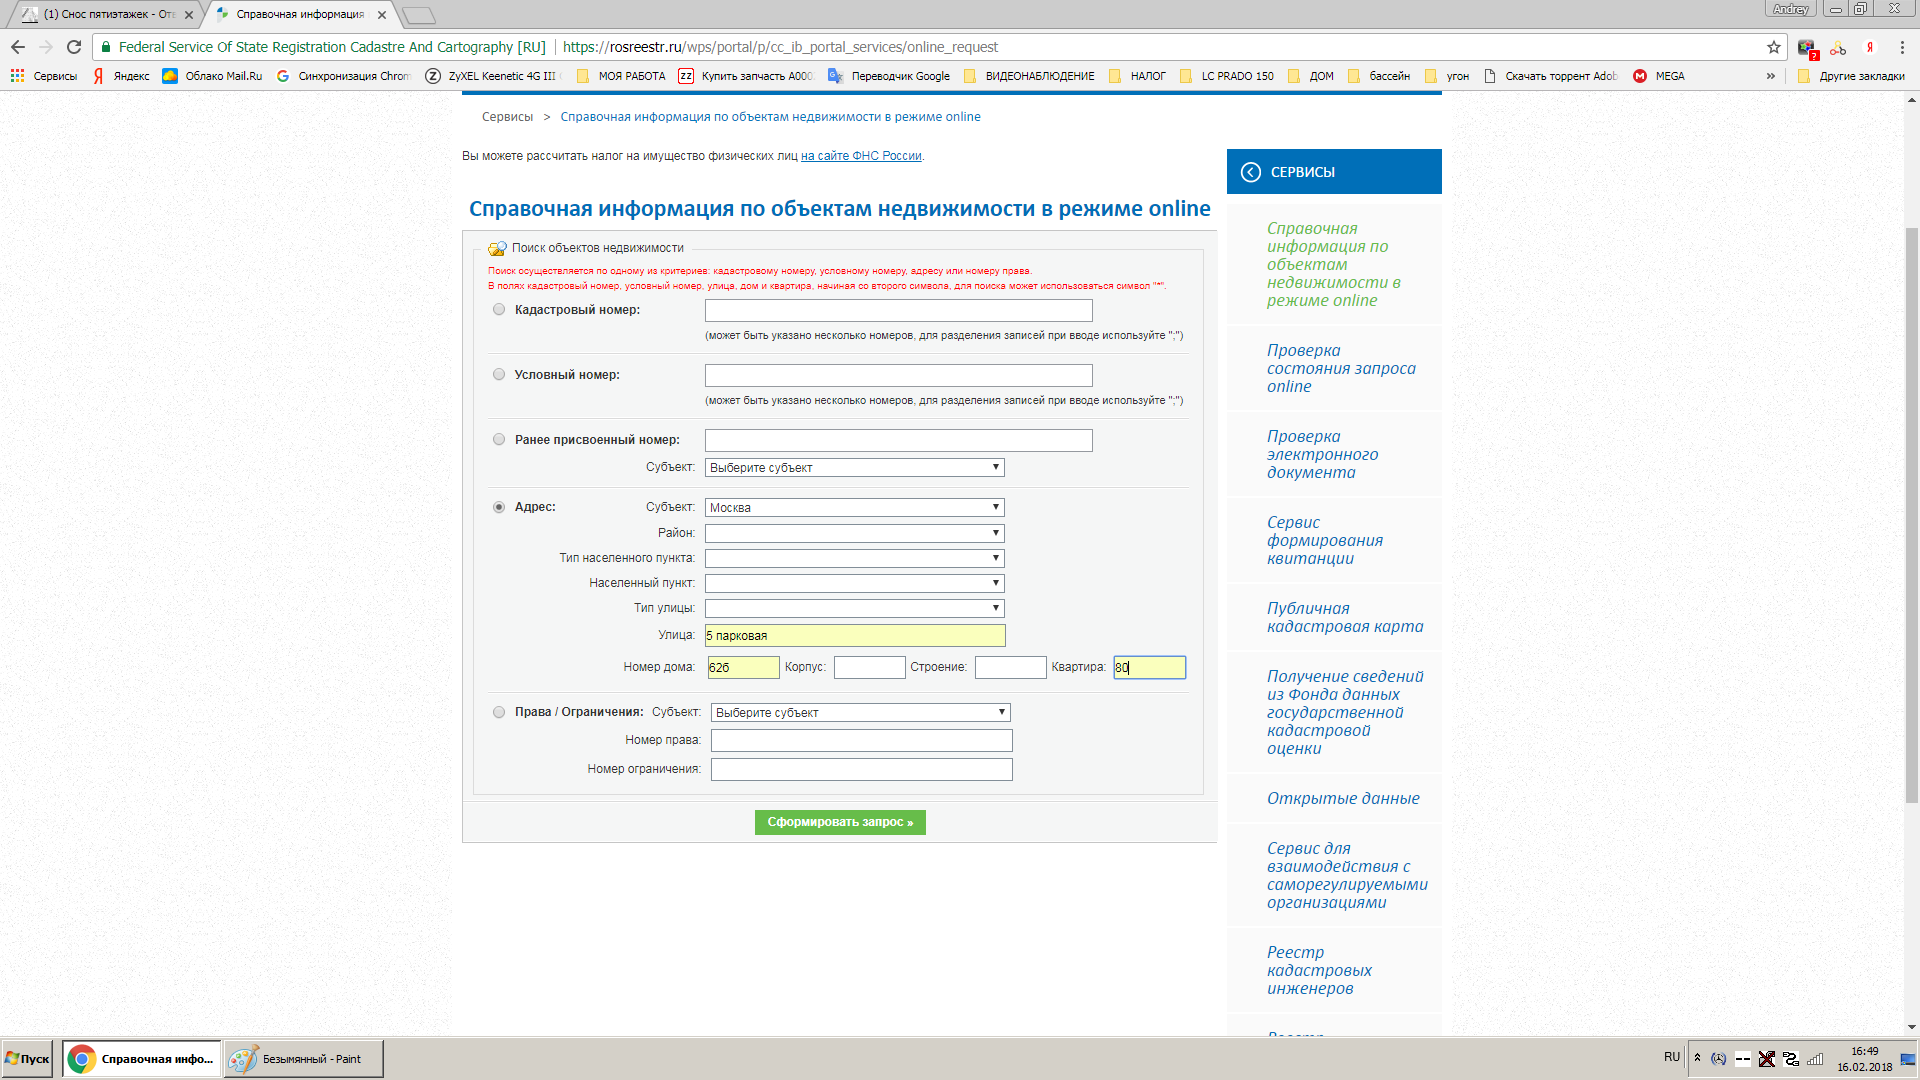
Task: Click the СЕРВИСЫ sidebar header
Action: tap(1334, 172)
